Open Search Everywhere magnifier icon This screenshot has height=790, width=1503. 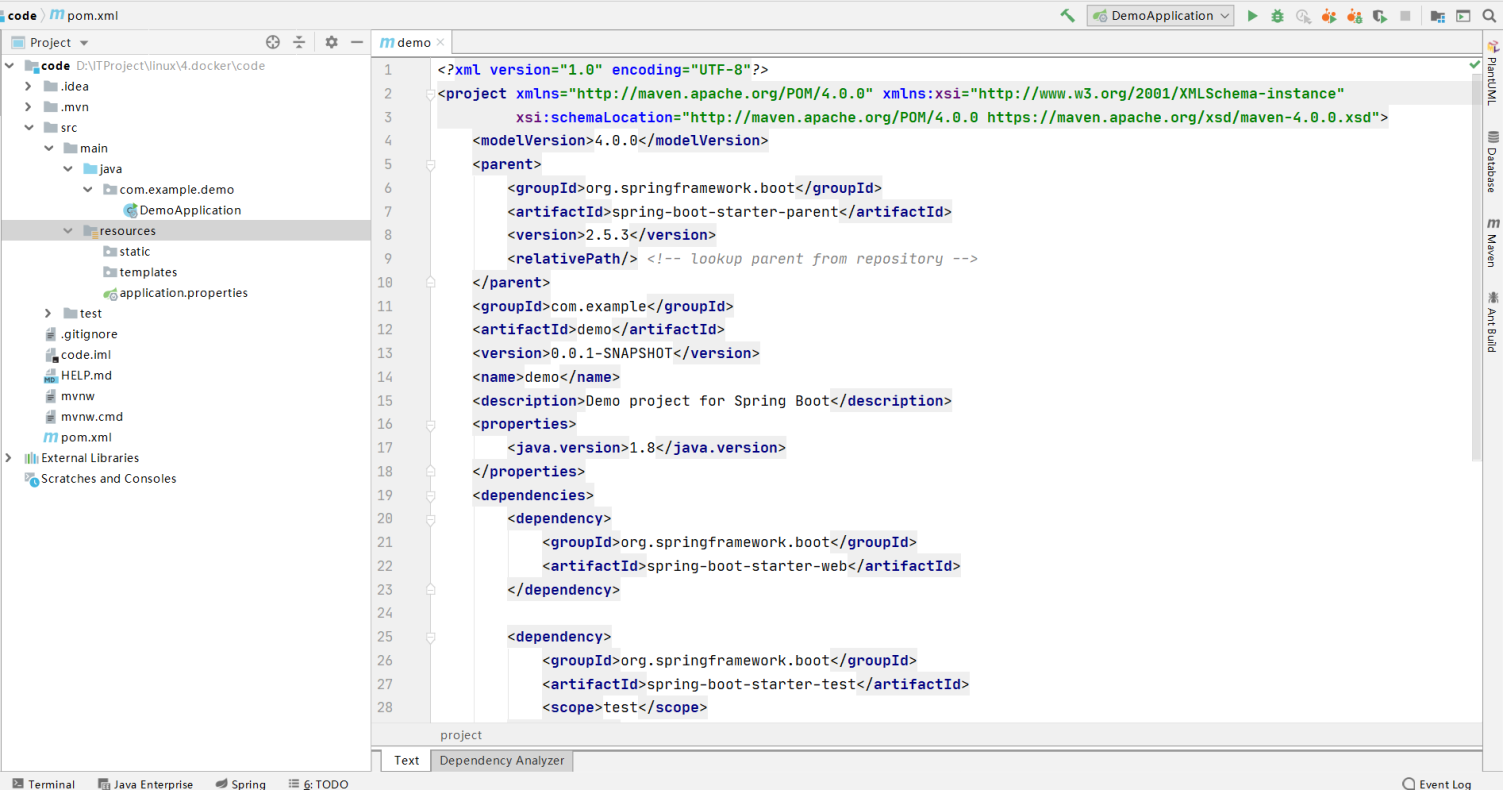point(1489,16)
